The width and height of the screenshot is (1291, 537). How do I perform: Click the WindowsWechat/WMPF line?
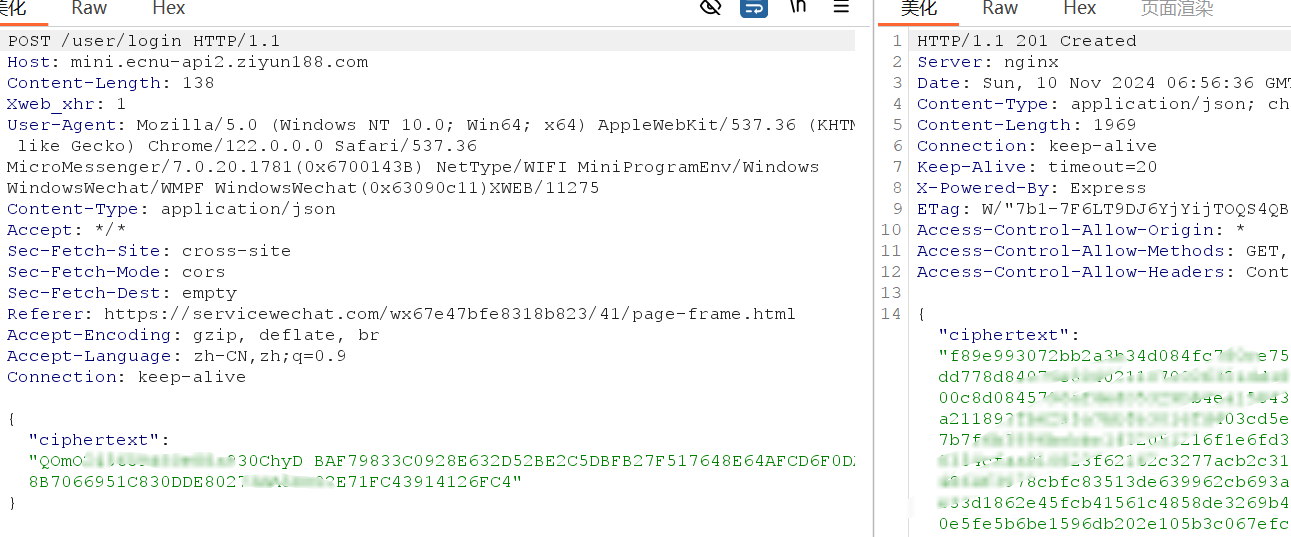[303, 188]
